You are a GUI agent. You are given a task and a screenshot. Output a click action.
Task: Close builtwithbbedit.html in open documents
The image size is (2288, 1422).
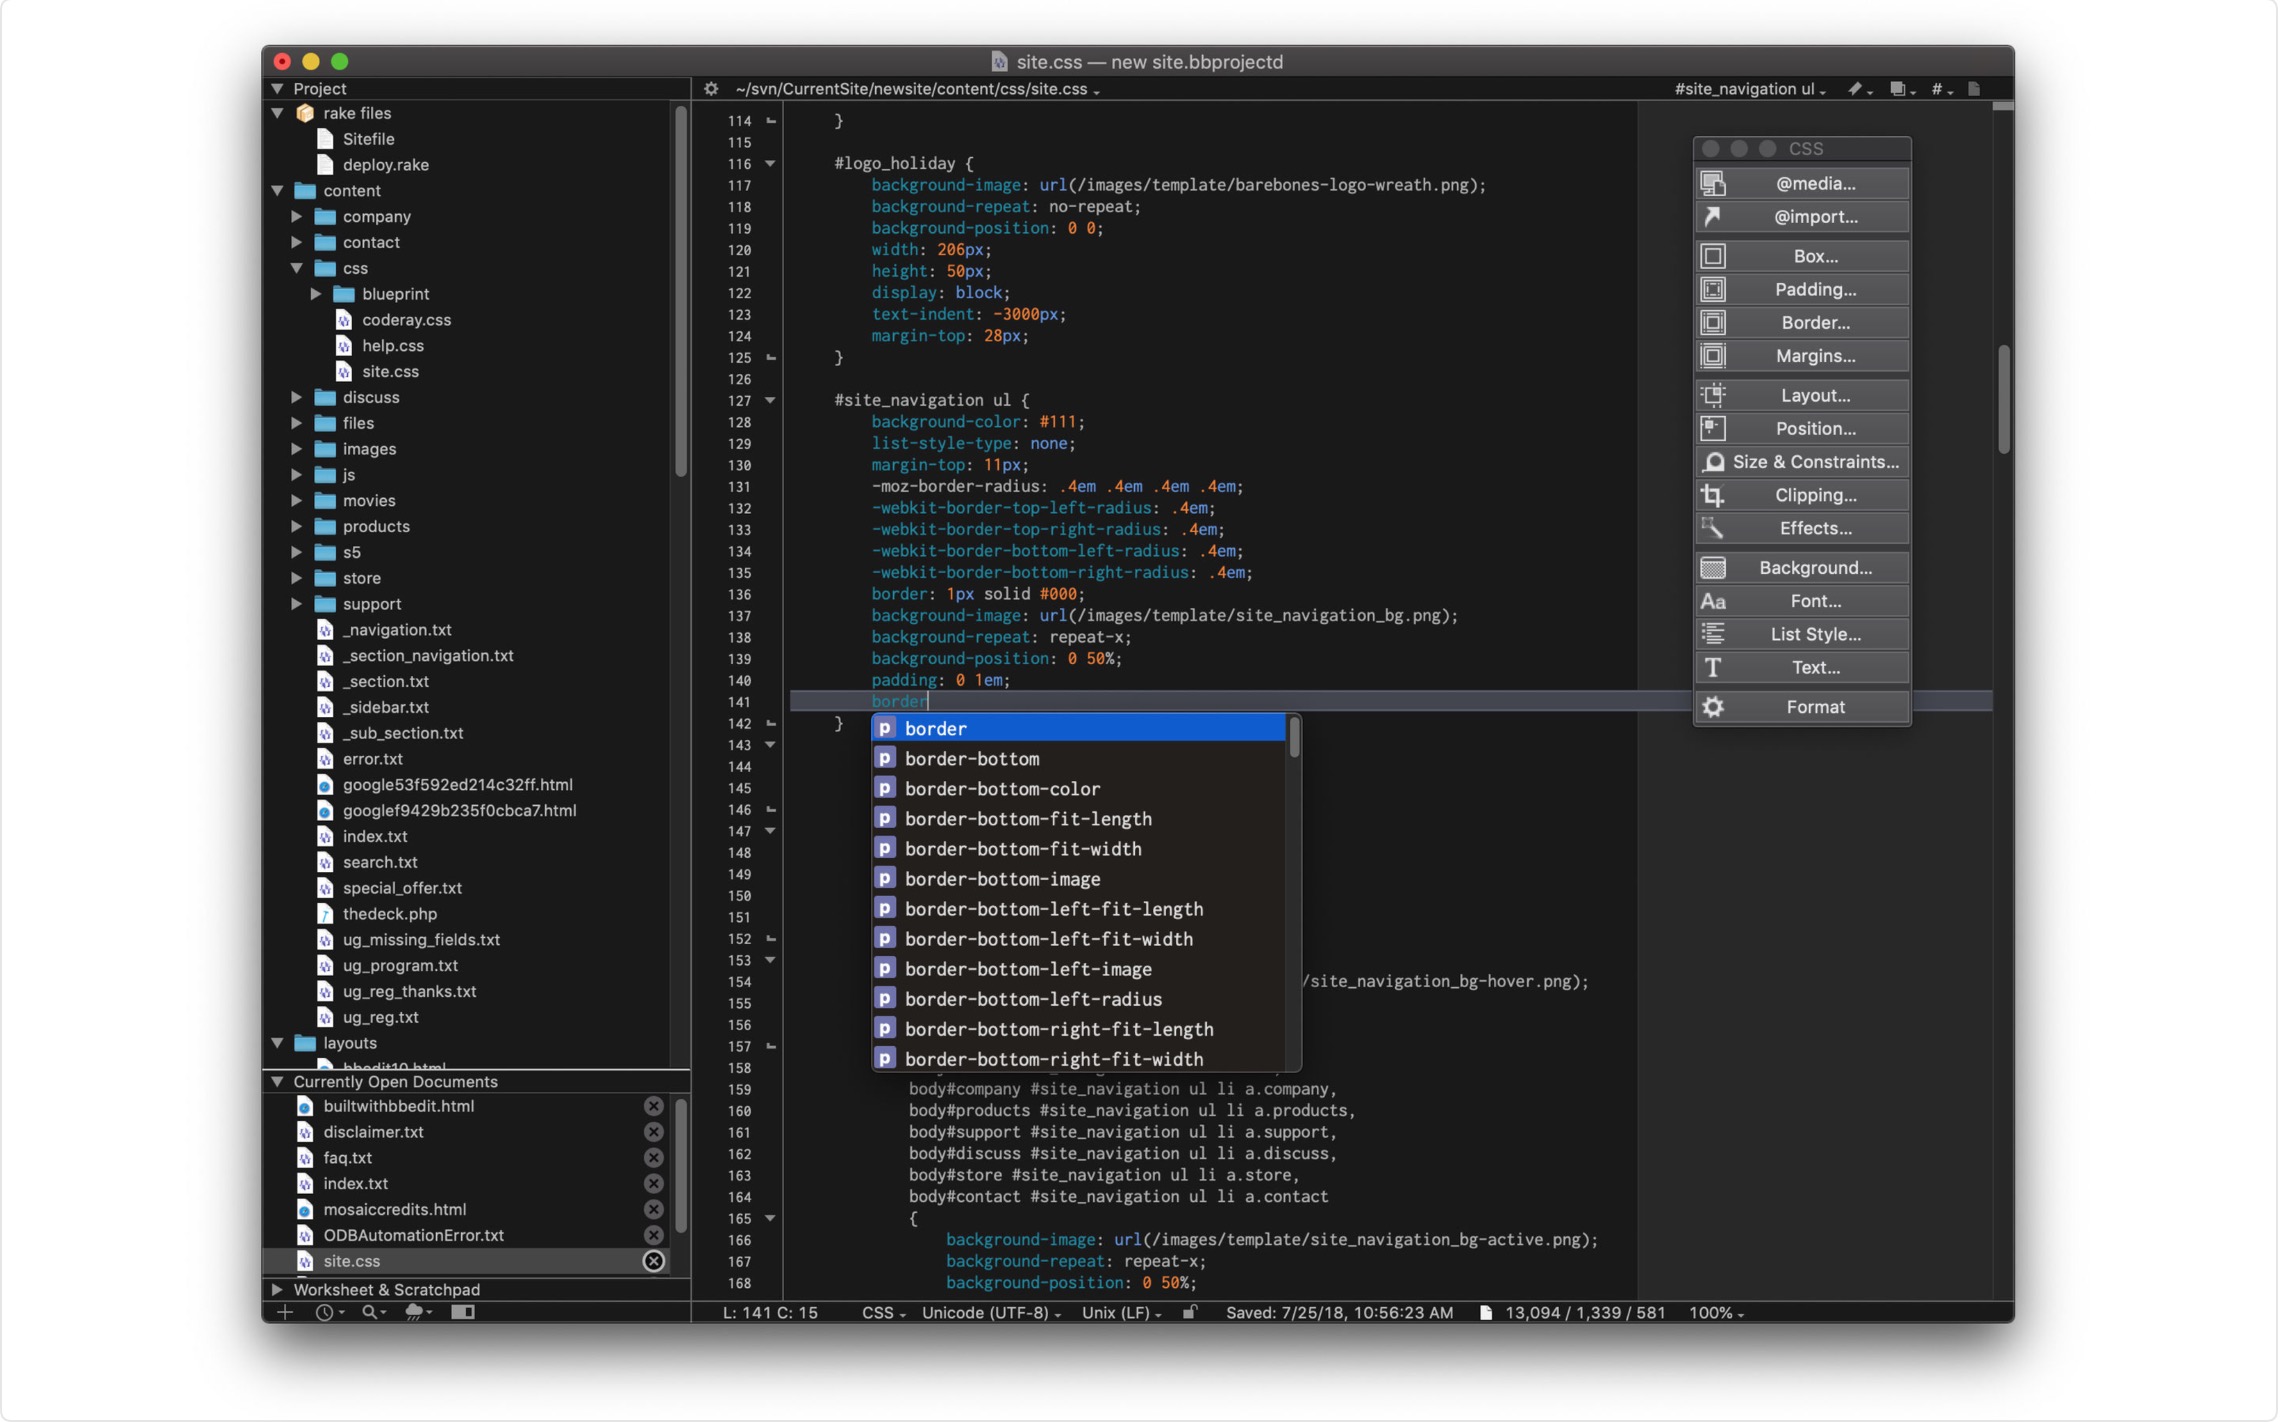pos(653,1106)
